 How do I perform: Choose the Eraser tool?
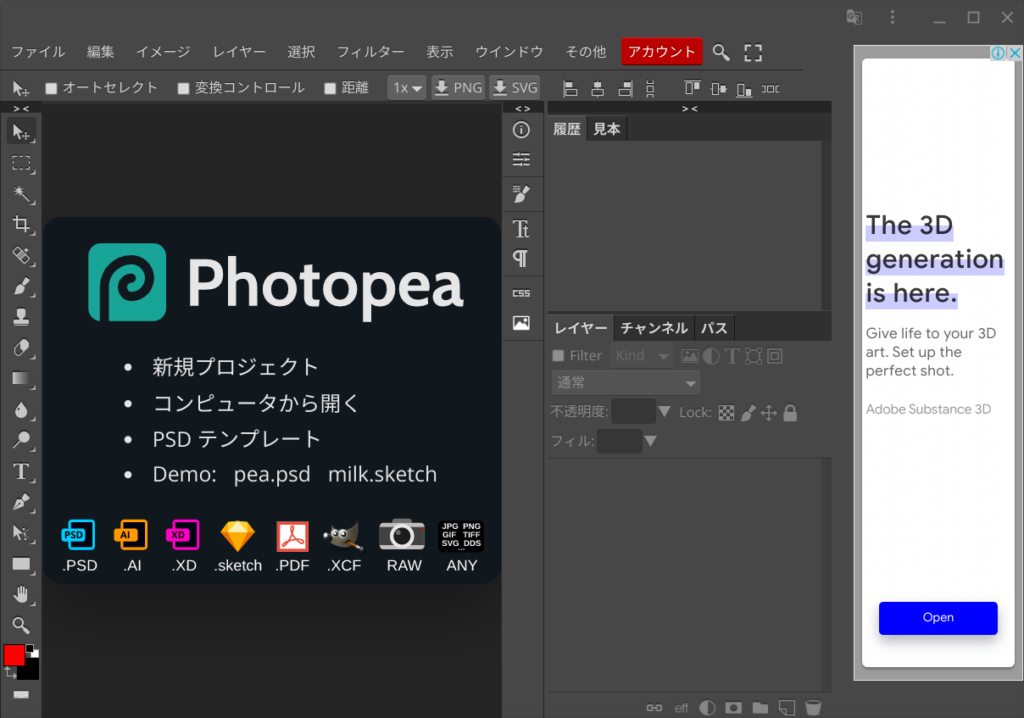[21, 348]
